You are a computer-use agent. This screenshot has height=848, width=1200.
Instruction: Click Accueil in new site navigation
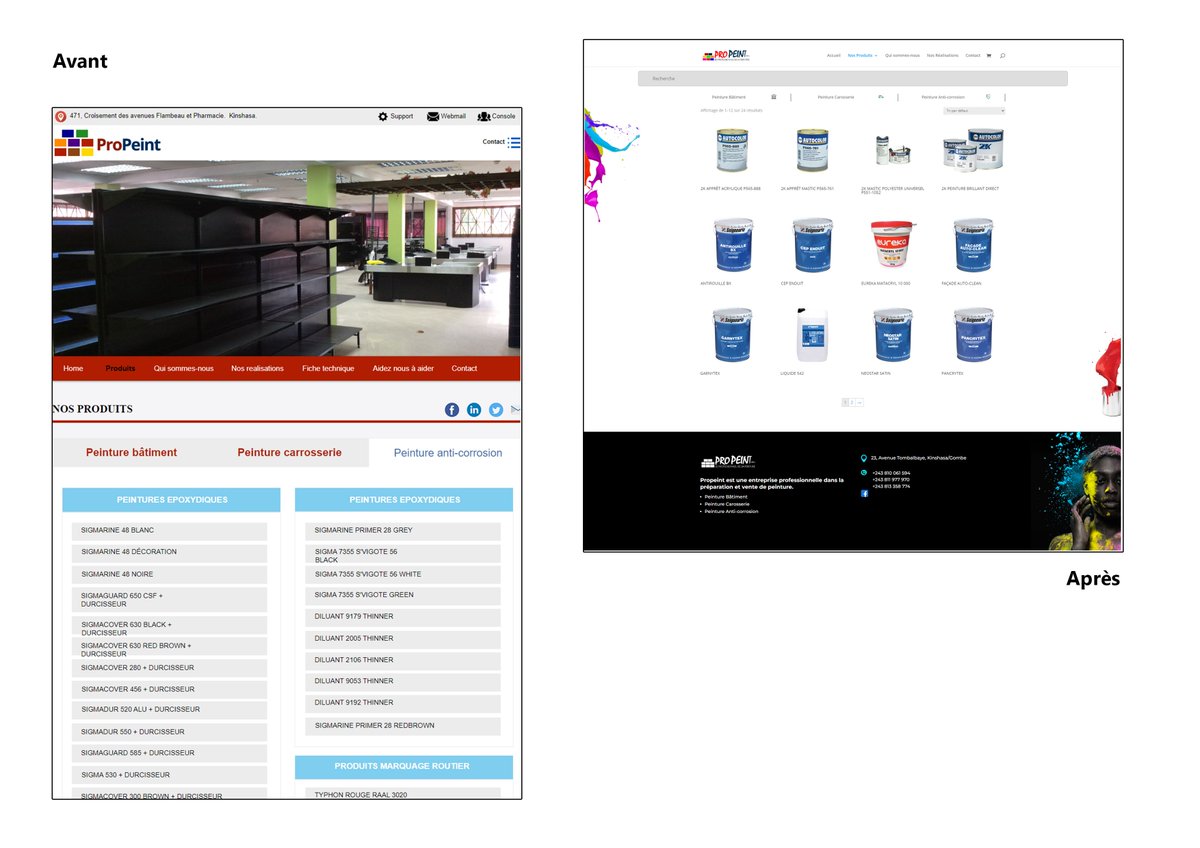833,55
